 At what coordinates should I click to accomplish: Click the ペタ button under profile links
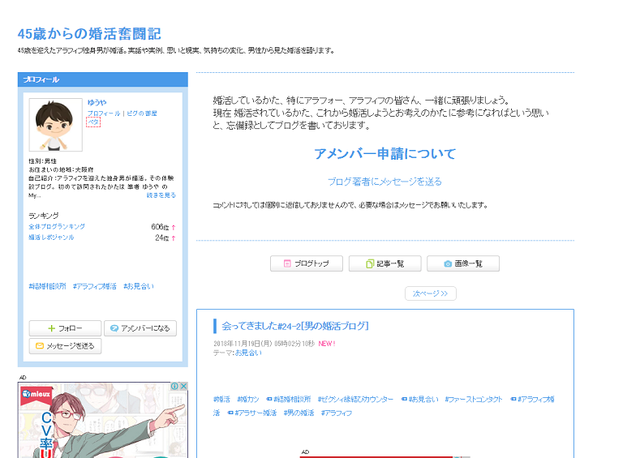(x=93, y=122)
